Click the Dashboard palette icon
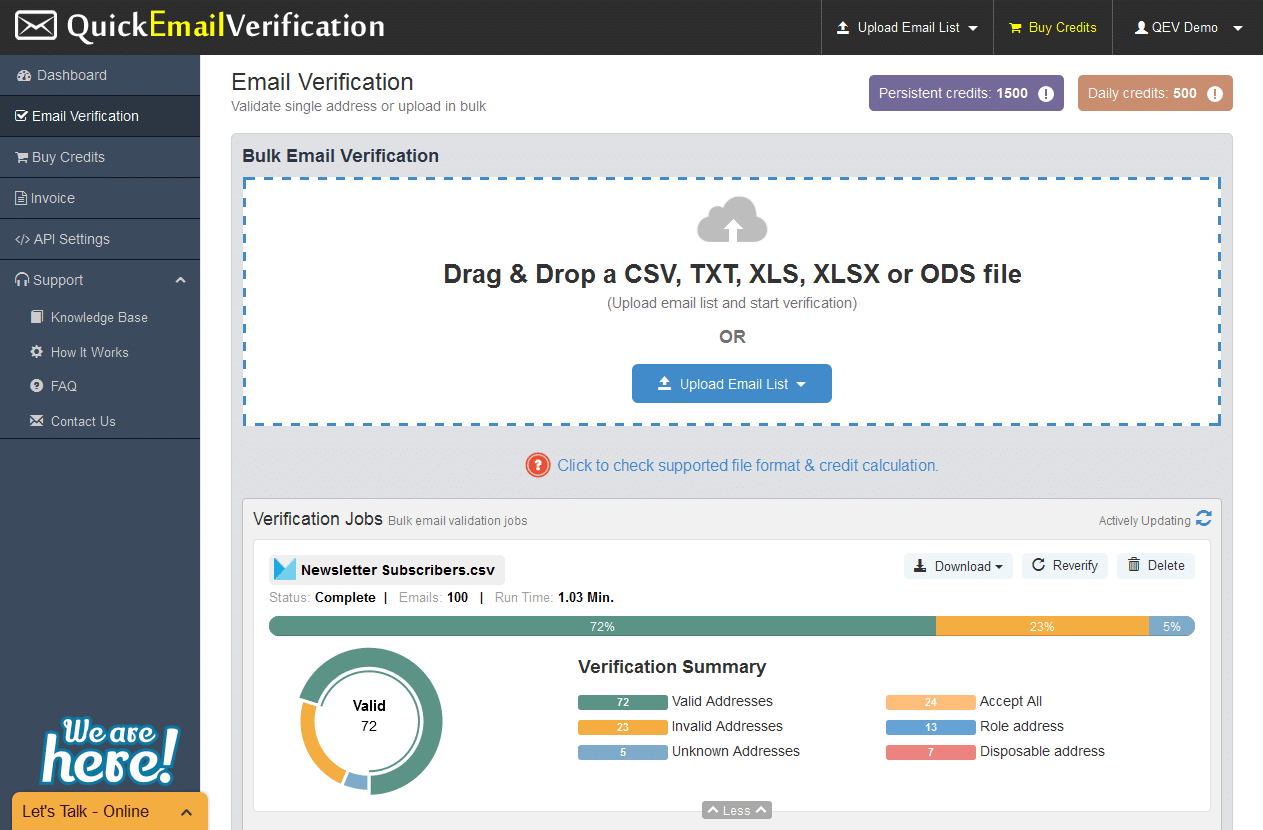Image resolution: width=1263 pixels, height=830 pixels. pyautogui.click(x=24, y=76)
